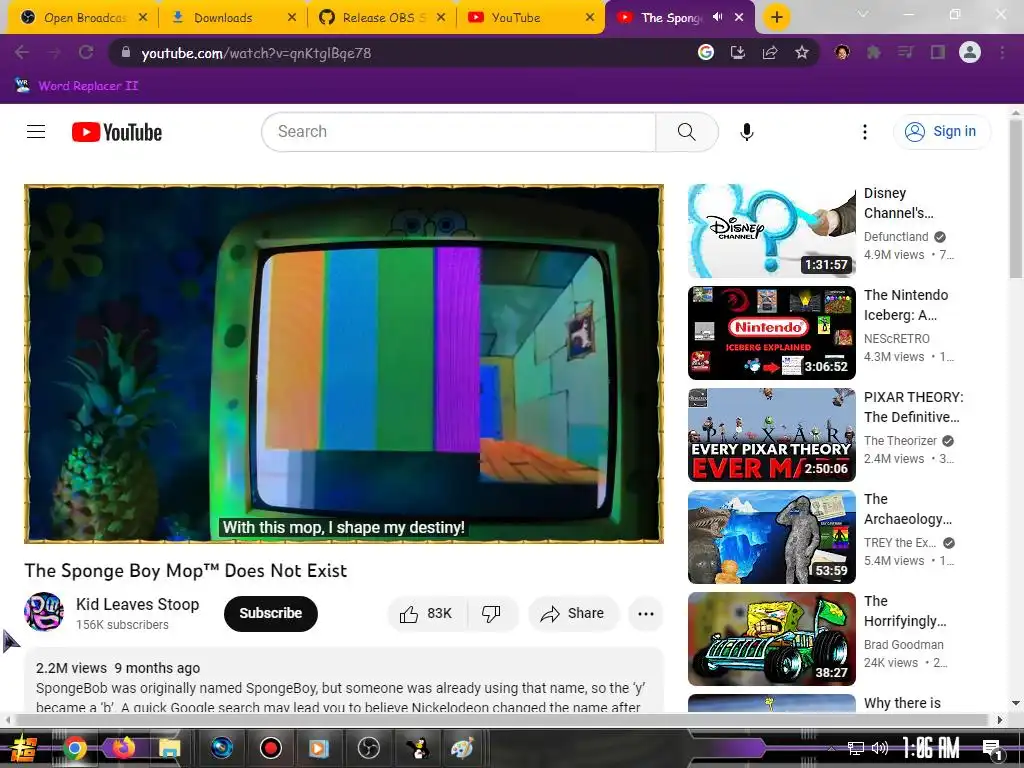Click the browser back arrow
The image size is (1024, 768).
click(x=22, y=53)
